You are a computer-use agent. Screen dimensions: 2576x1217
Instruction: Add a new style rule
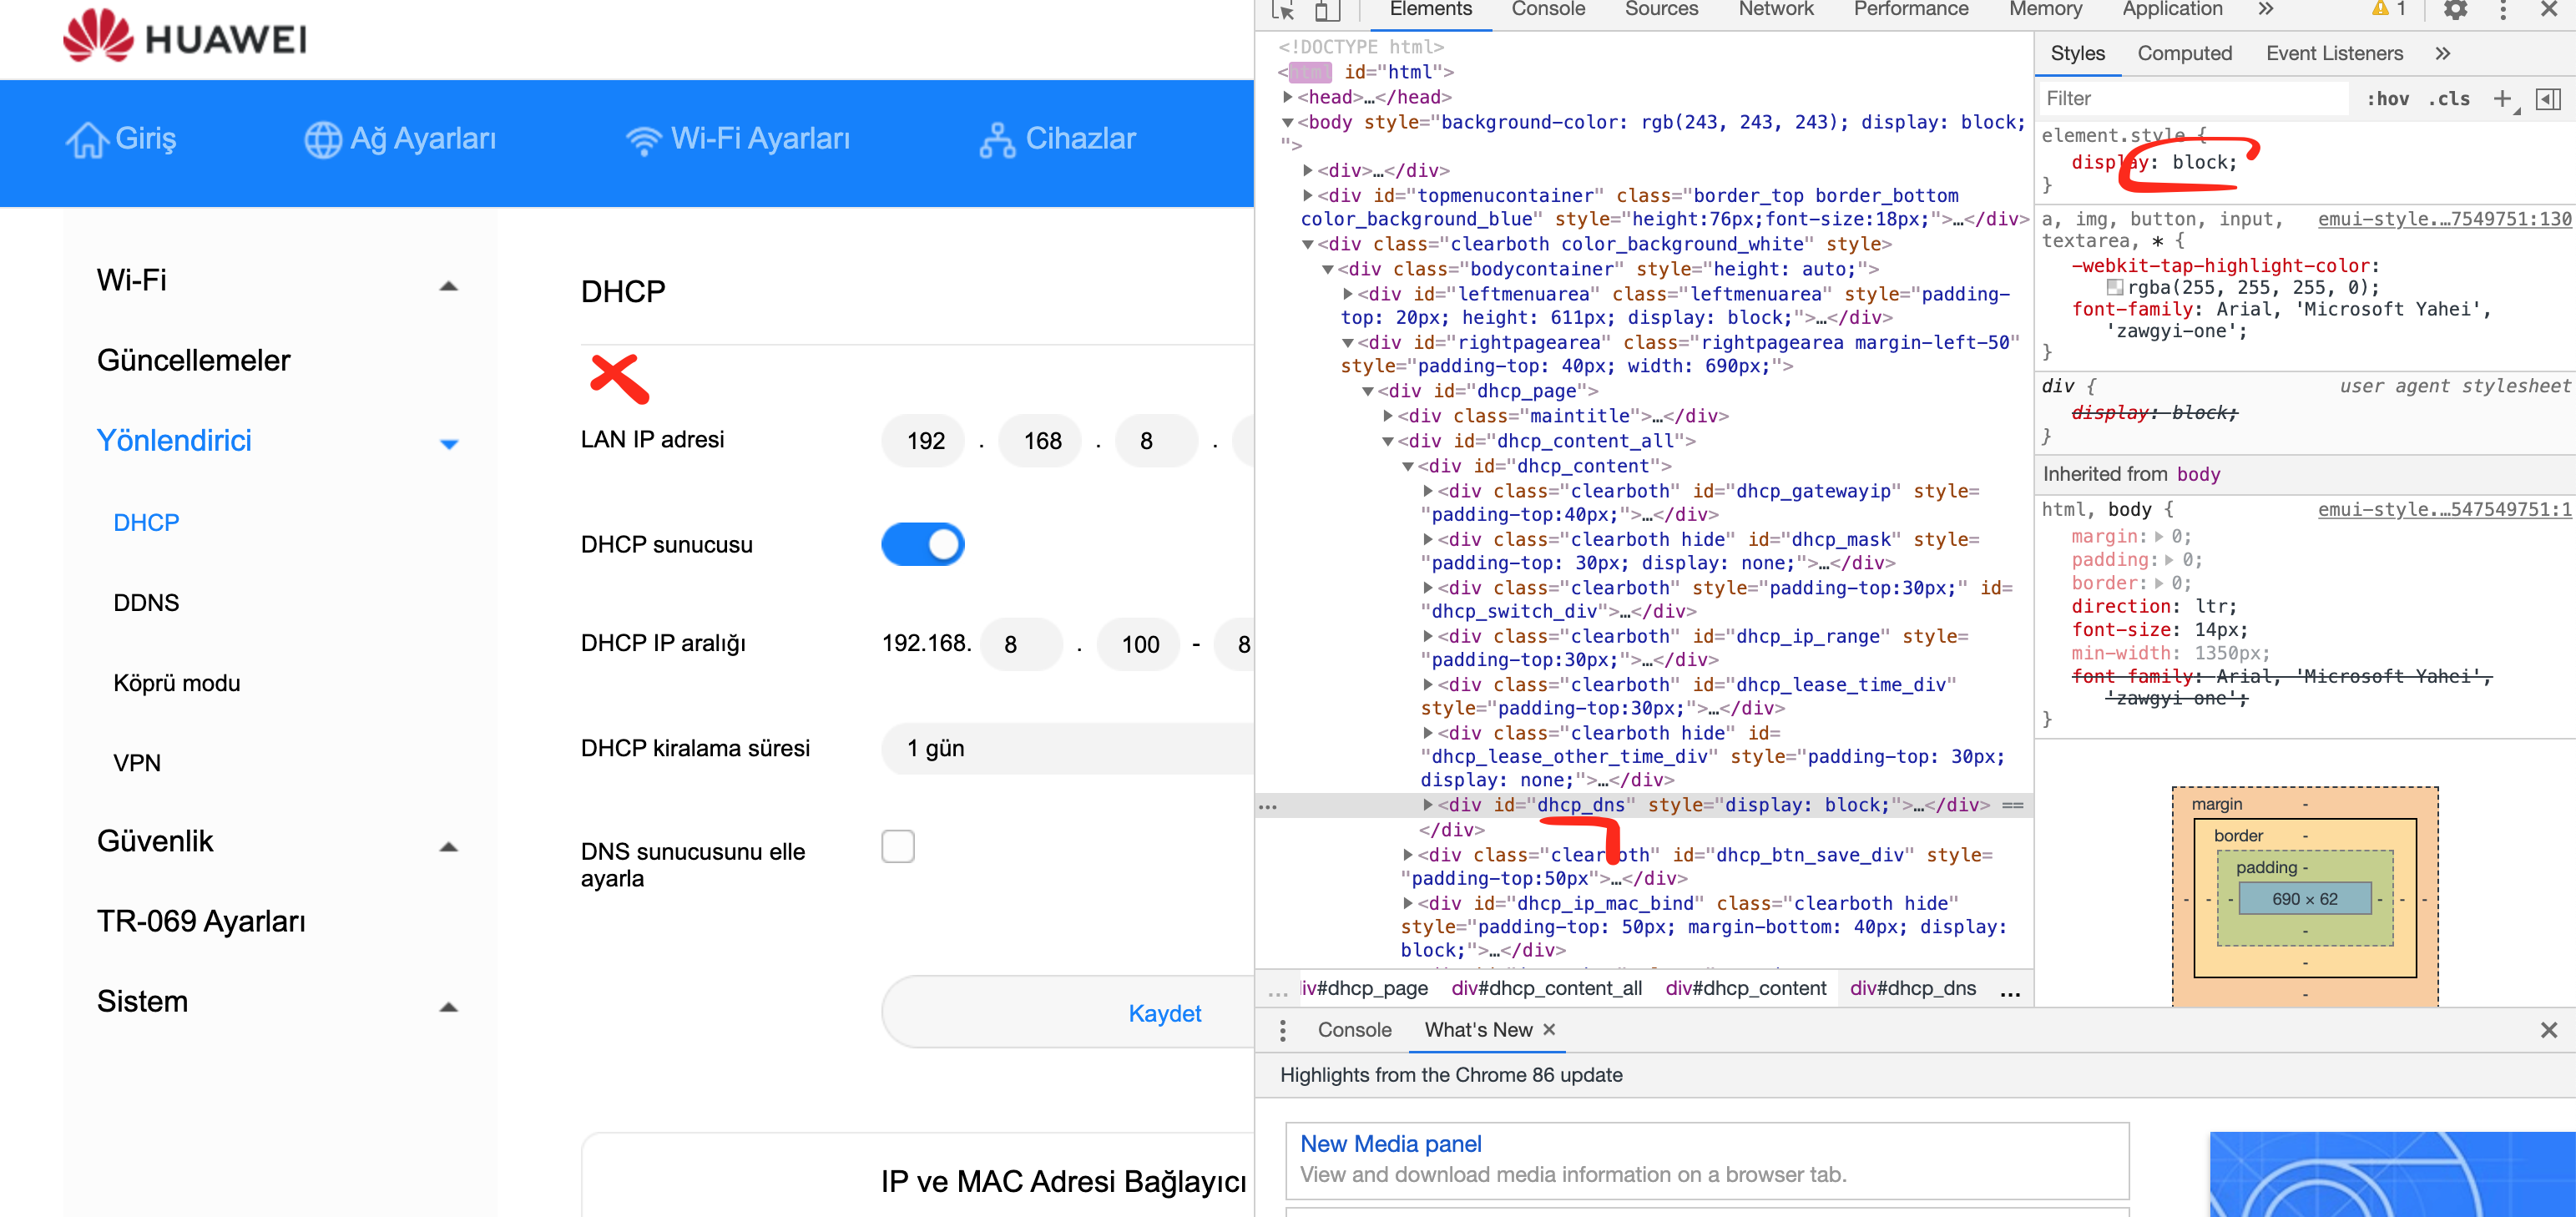[2502, 98]
